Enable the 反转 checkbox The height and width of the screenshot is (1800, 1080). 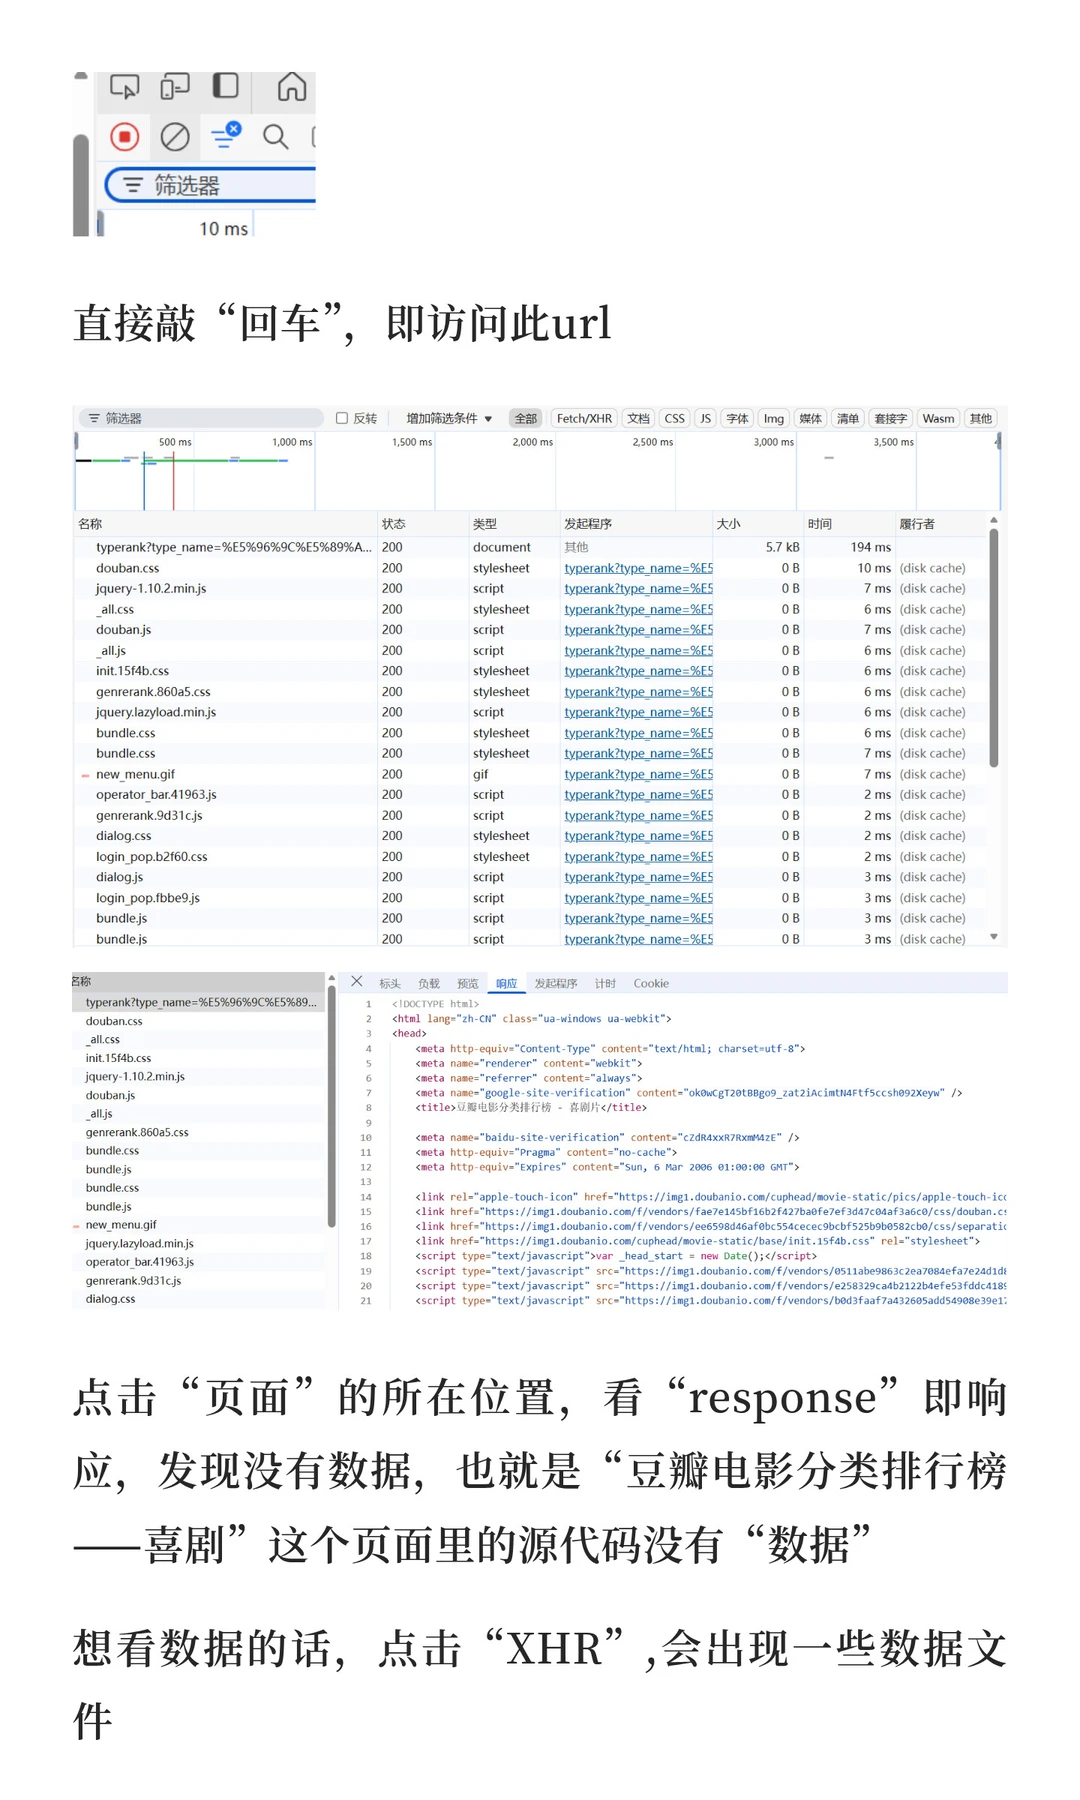click(x=342, y=418)
